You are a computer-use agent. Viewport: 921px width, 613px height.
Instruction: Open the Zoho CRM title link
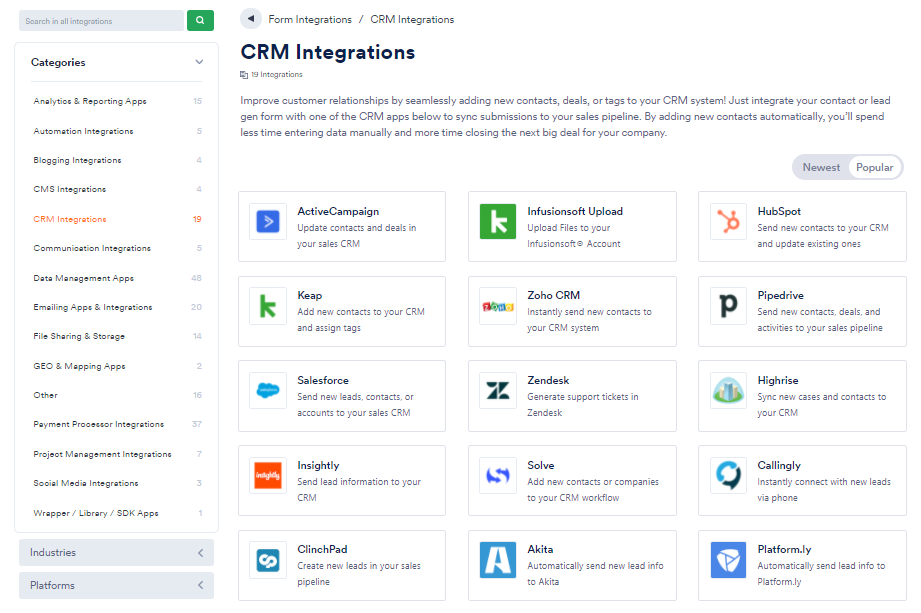click(x=553, y=295)
